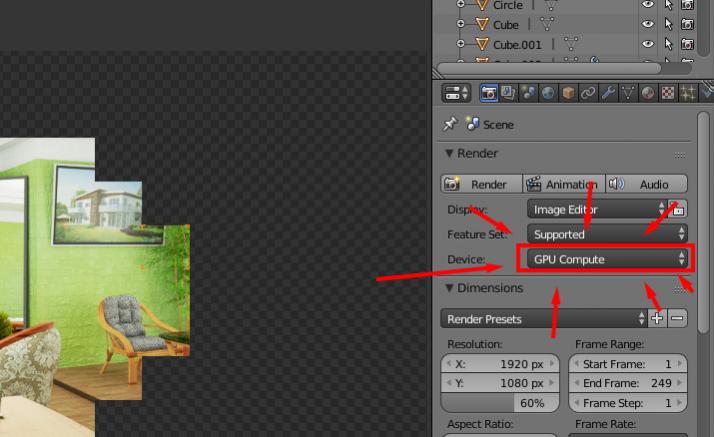This screenshot has height=437, width=714.
Task: Hide Circle in the viewport
Action: coord(648,5)
